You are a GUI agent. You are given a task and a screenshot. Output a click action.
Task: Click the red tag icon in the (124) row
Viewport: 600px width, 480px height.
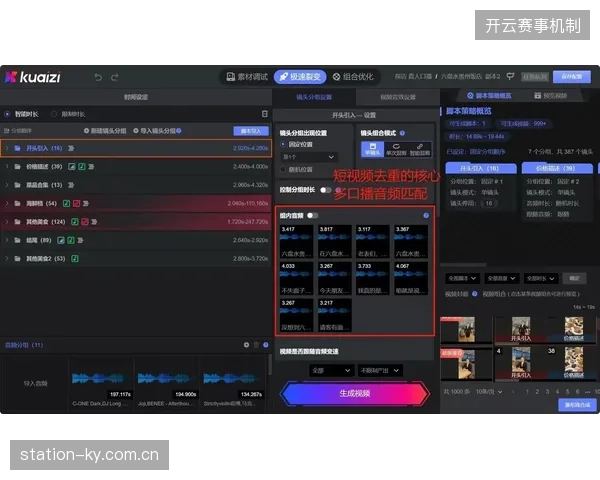pos(85,222)
